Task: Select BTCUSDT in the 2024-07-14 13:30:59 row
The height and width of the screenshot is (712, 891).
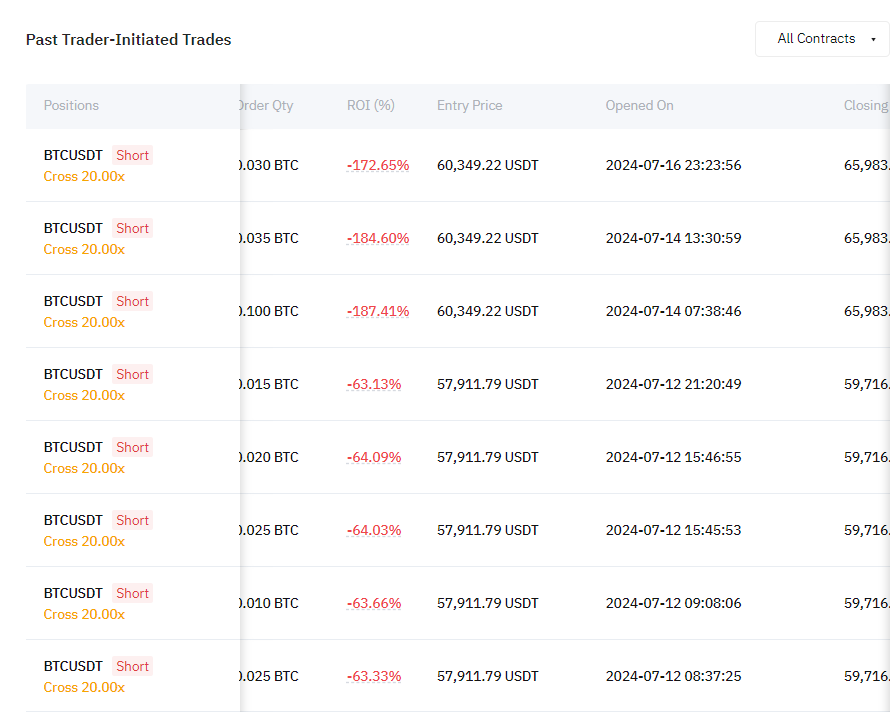Action: tap(73, 228)
